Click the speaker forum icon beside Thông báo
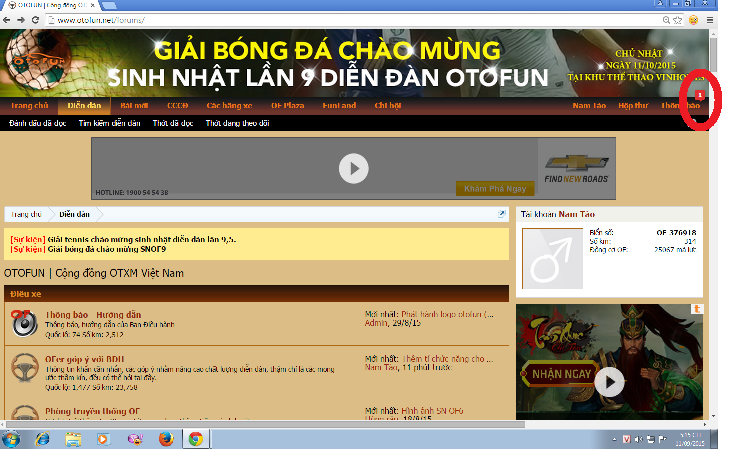This screenshot has width=739, height=460. coord(25,324)
